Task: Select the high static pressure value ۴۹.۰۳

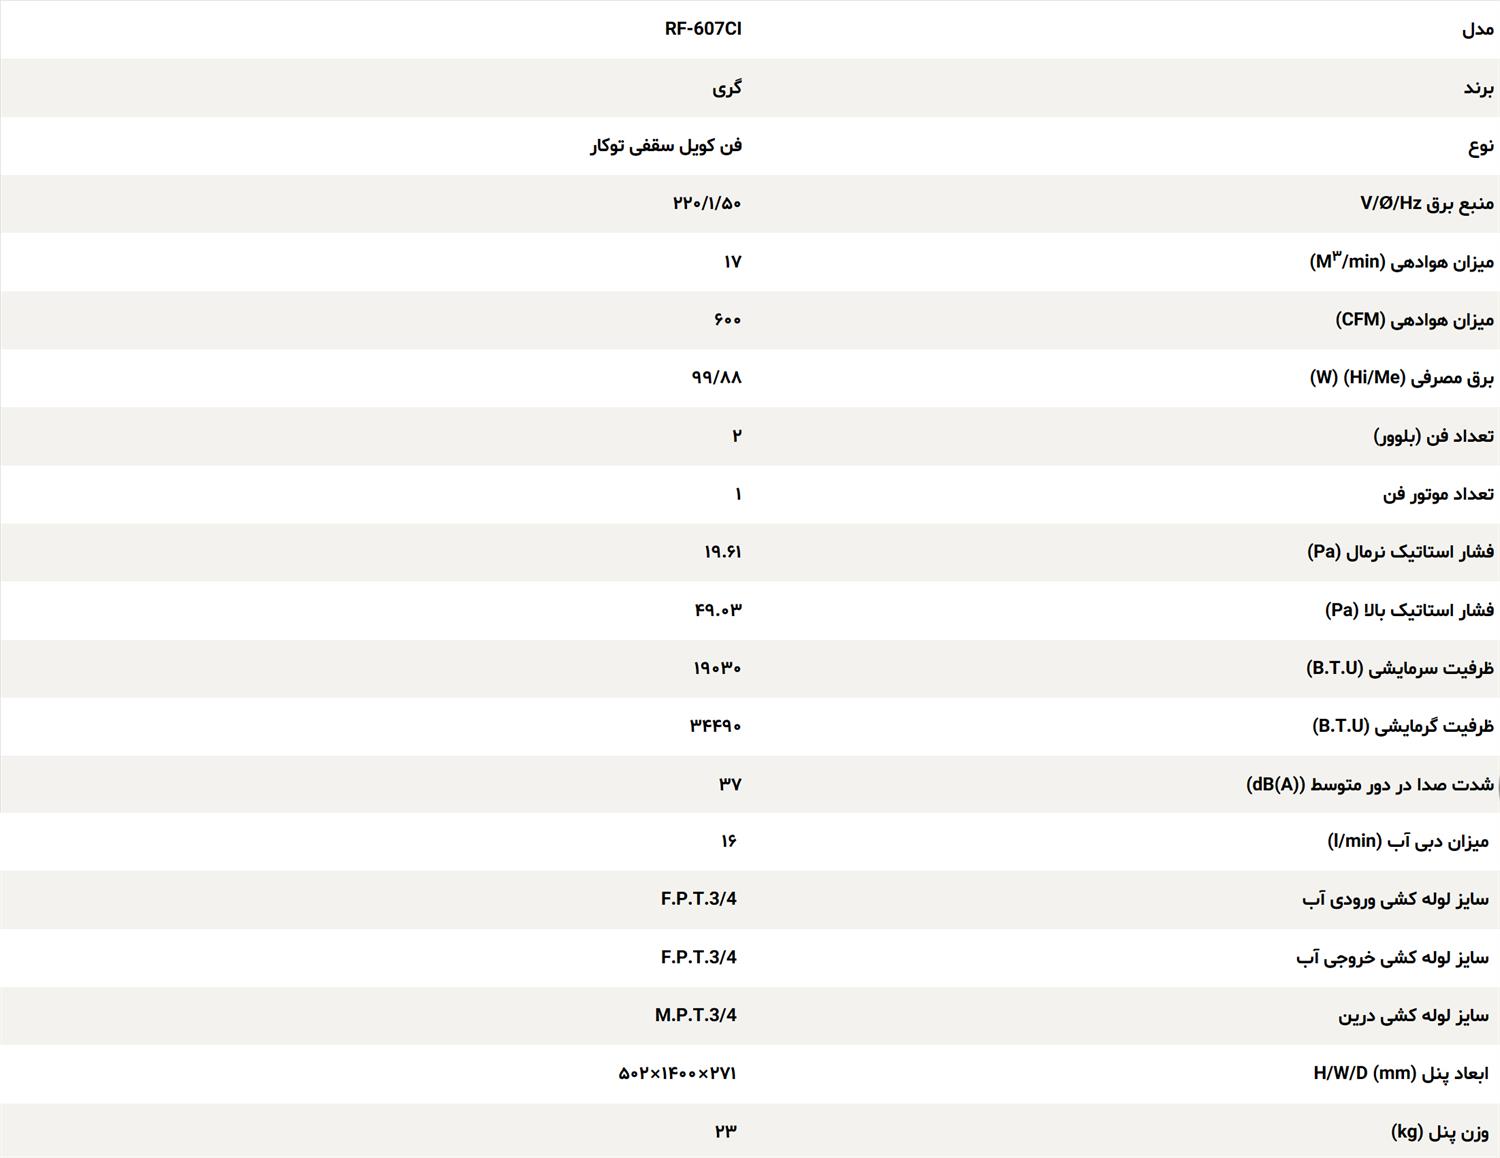Action: [718, 610]
